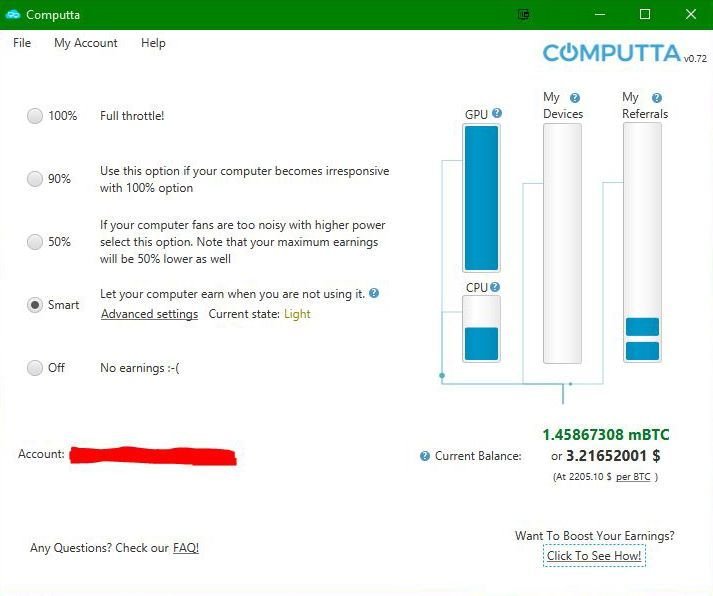Click the My Referrals help icon
713x596 pixels.
tap(657, 98)
